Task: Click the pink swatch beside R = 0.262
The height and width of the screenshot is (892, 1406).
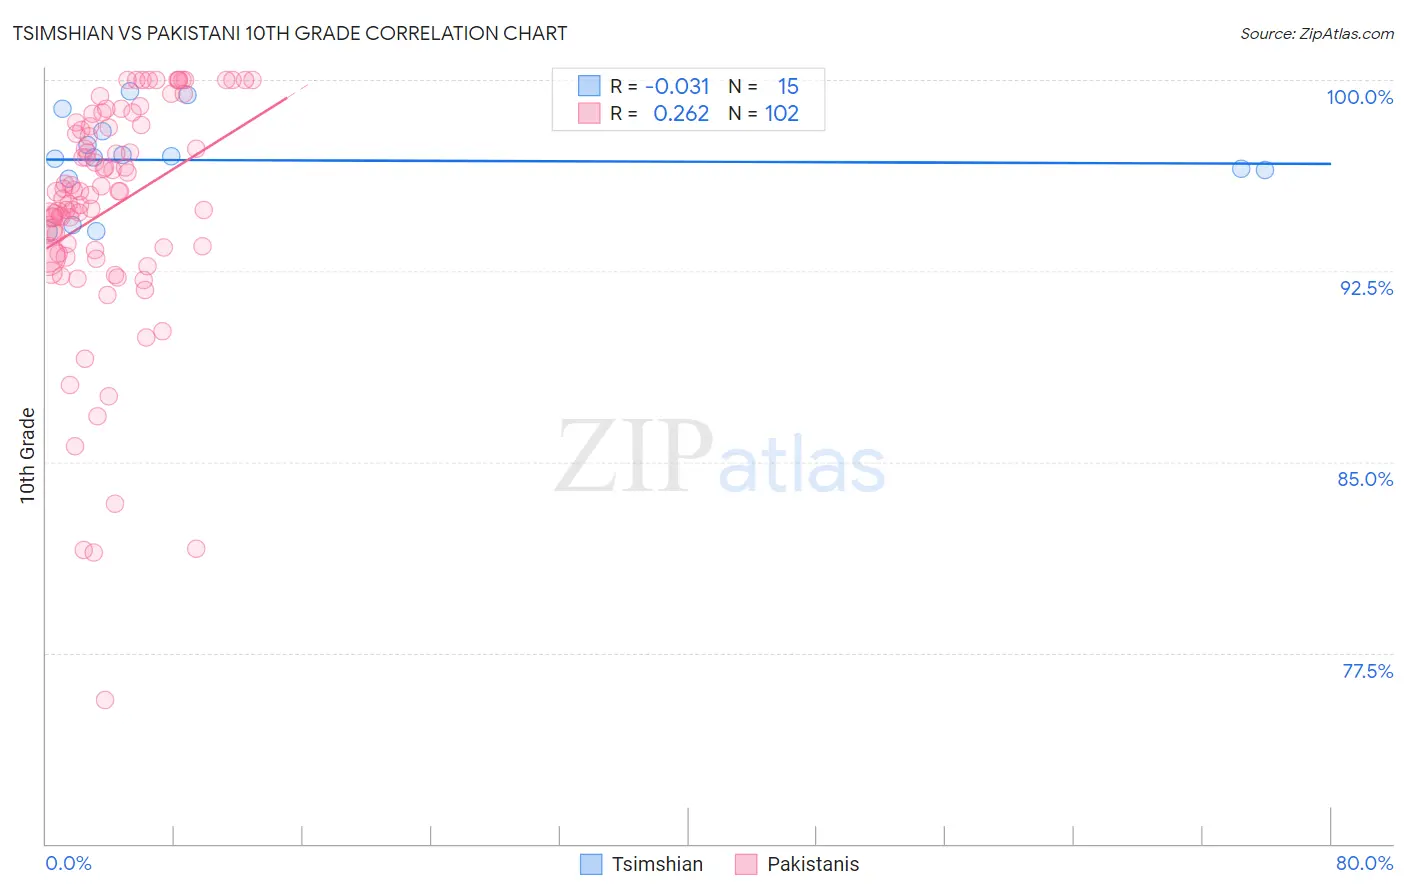Action: coord(589,113)
